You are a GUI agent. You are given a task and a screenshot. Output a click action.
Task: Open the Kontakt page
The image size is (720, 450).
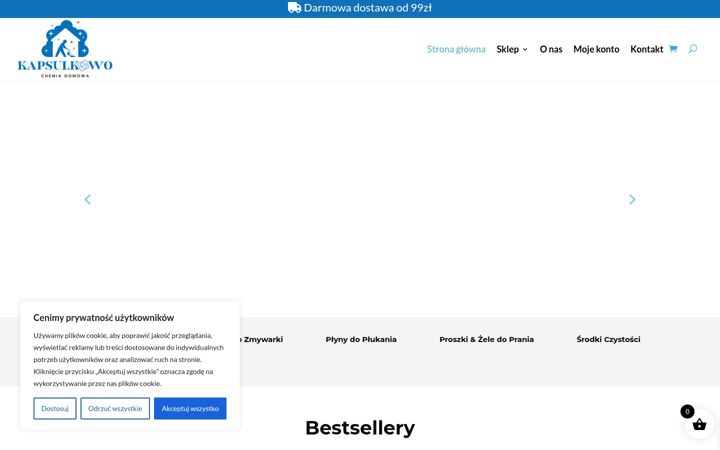647,49
